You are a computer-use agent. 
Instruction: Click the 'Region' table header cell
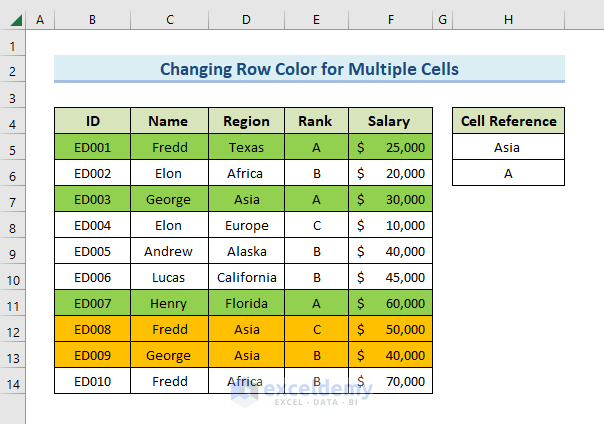(x=246, y=121)
